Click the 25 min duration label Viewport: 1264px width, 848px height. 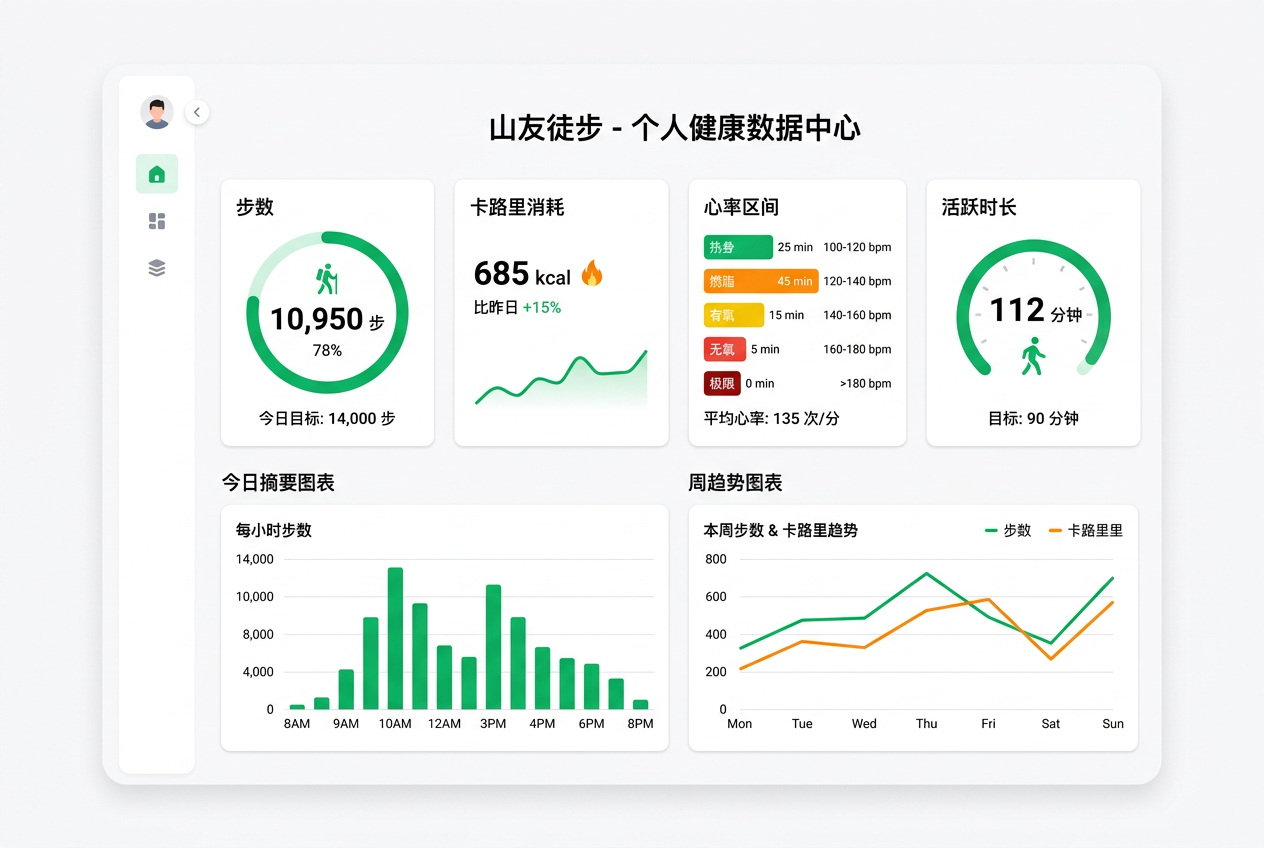coord(795,247)
